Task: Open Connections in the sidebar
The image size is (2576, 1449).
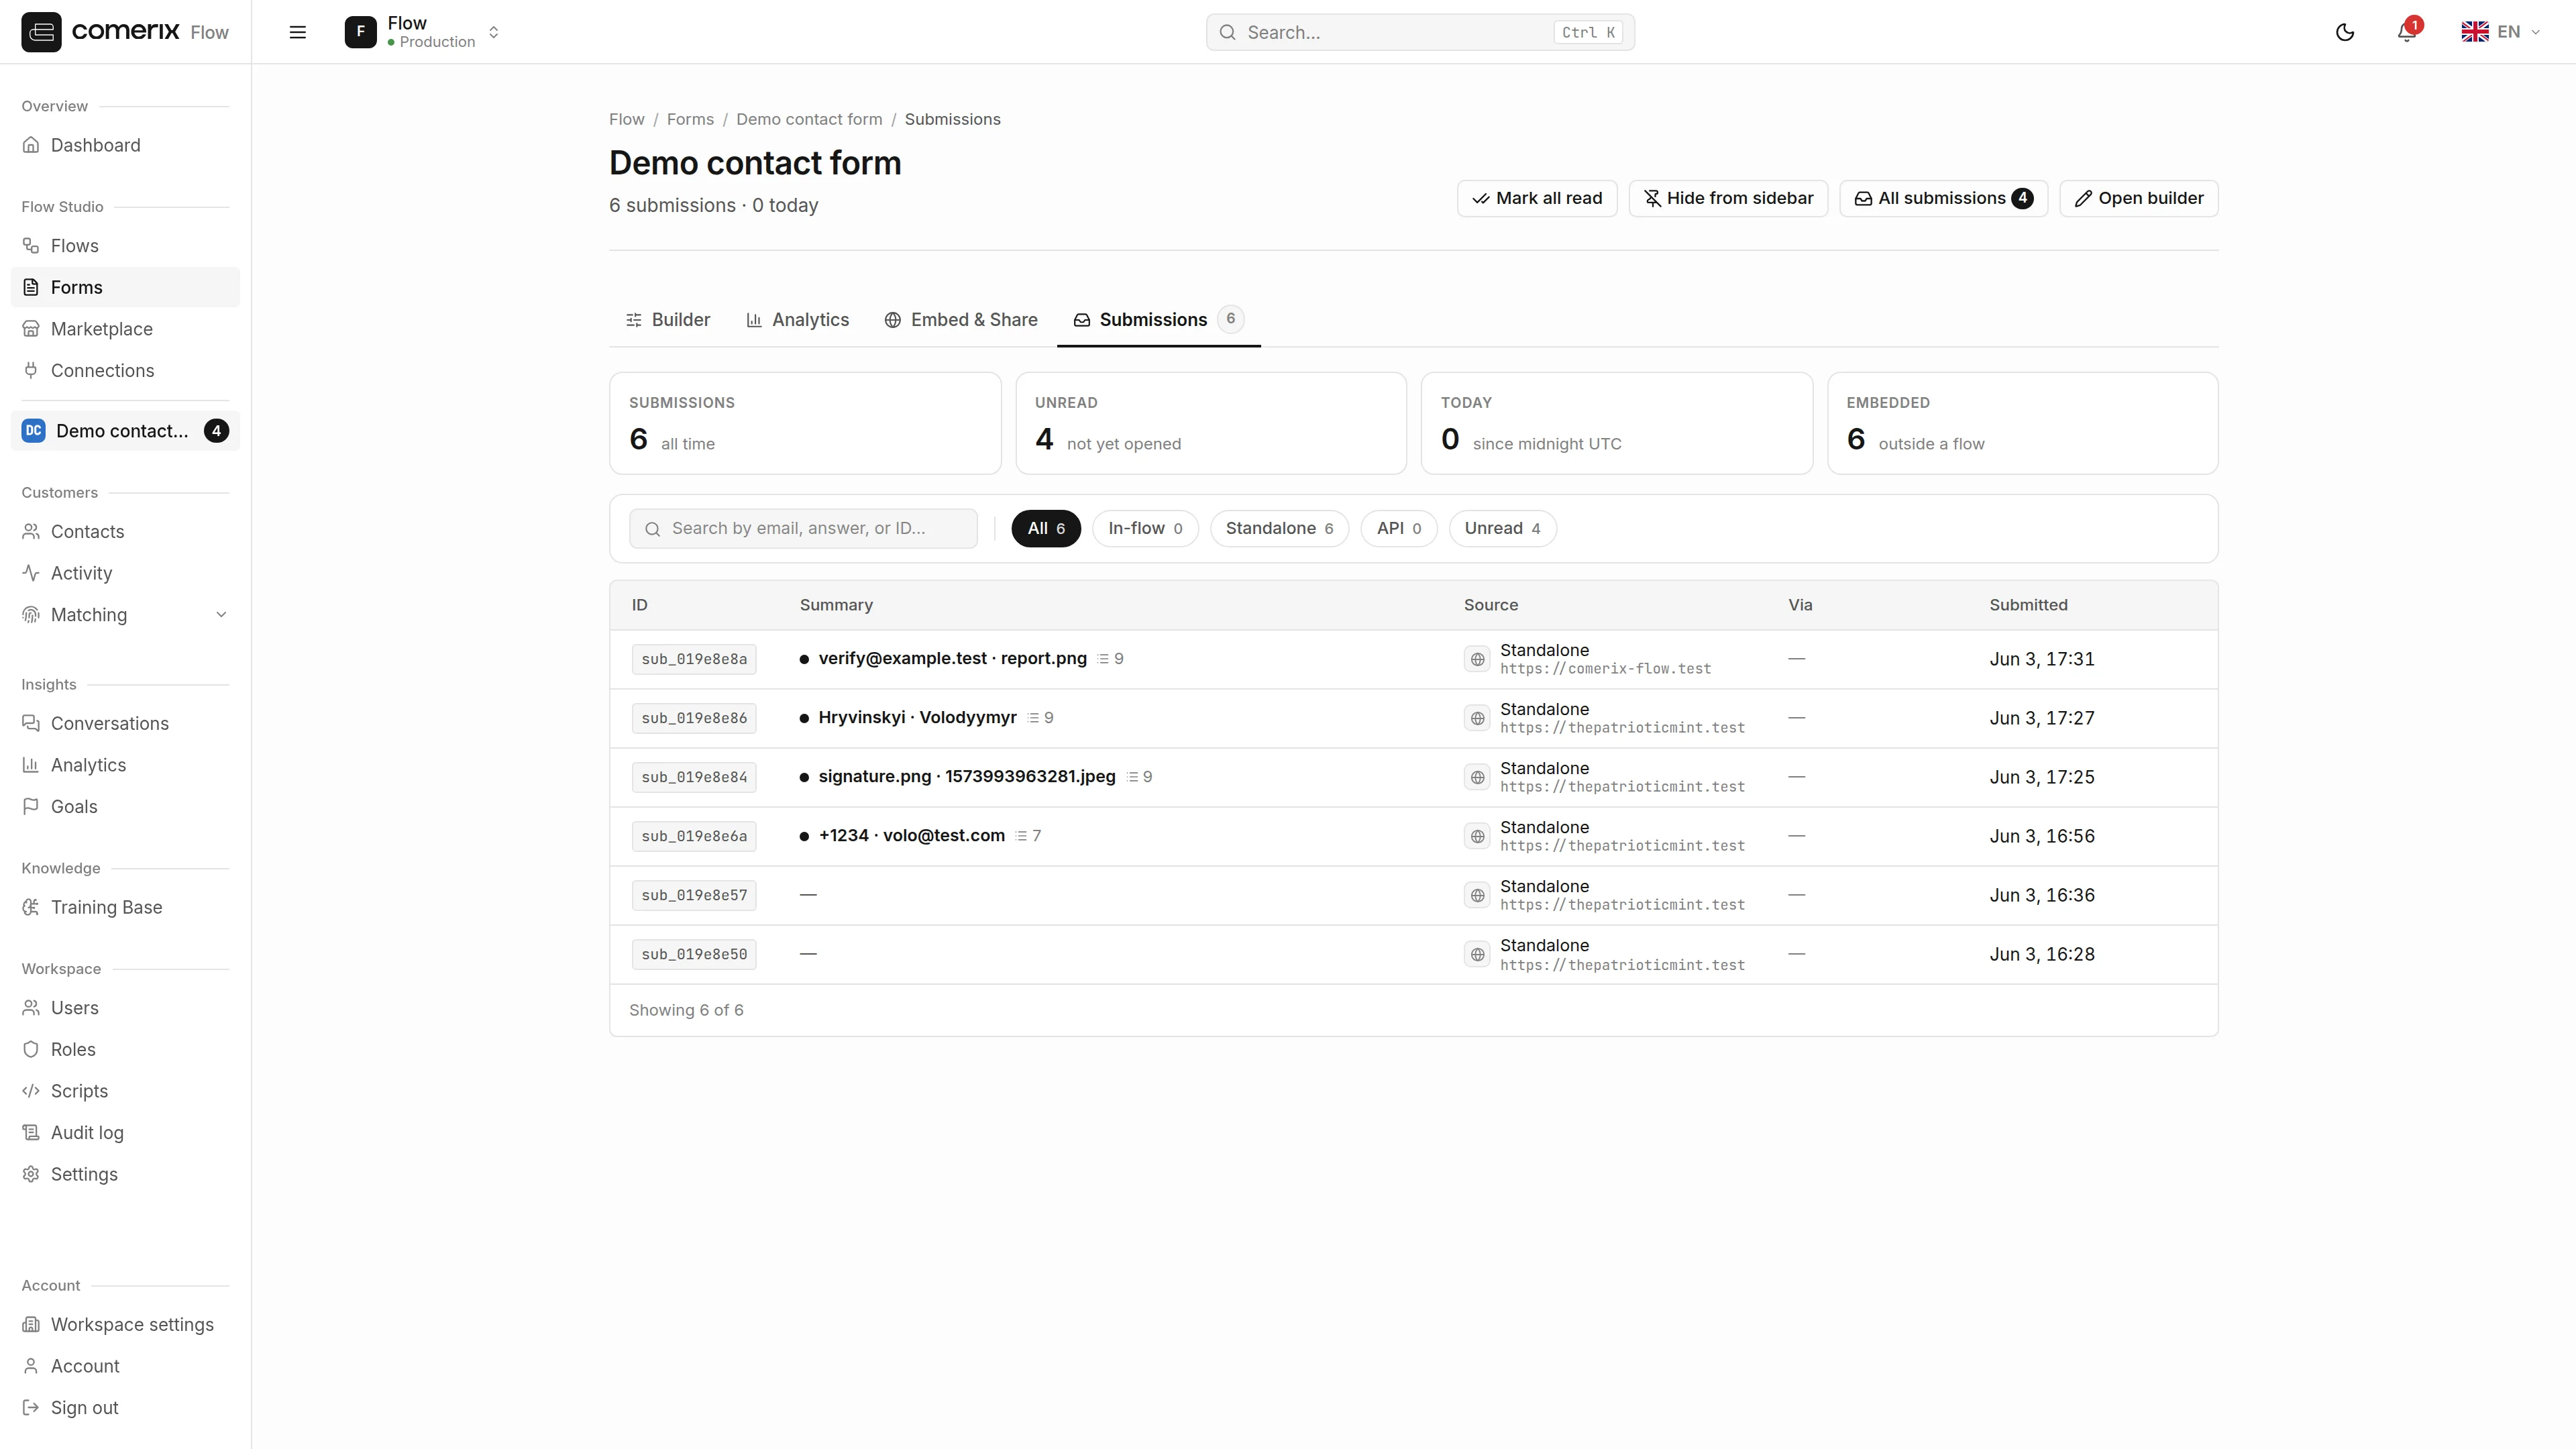Action: [x=125, y=371]
